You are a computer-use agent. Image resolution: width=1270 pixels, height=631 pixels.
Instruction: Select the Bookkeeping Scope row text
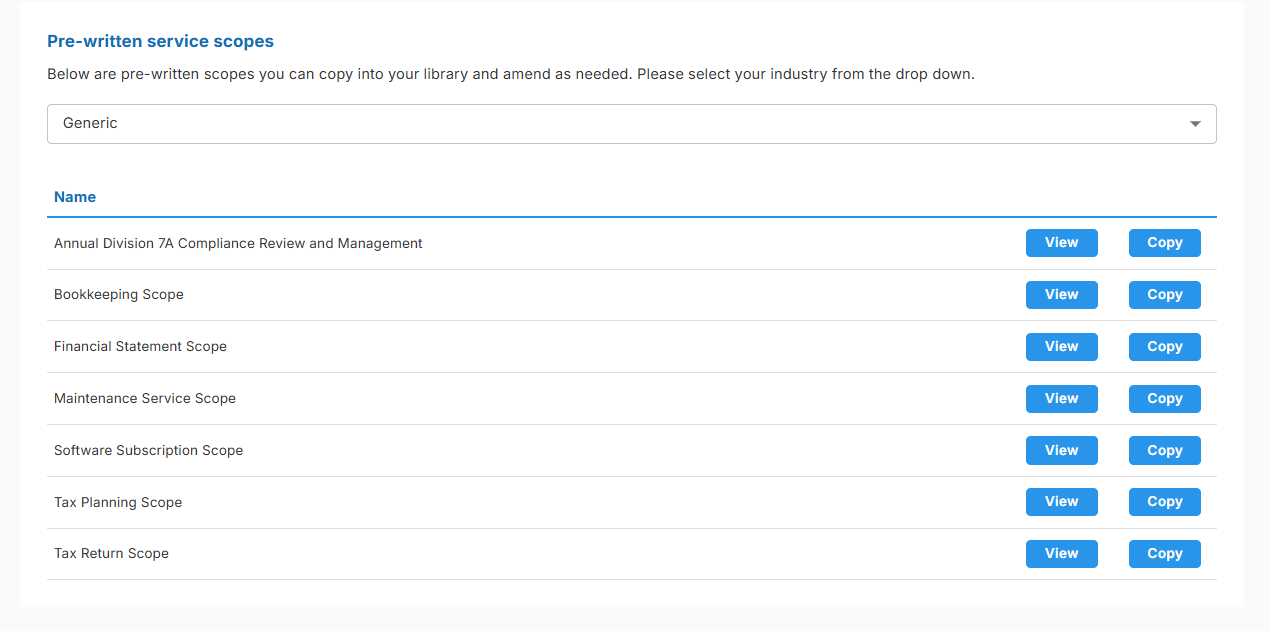coord(119,295)
